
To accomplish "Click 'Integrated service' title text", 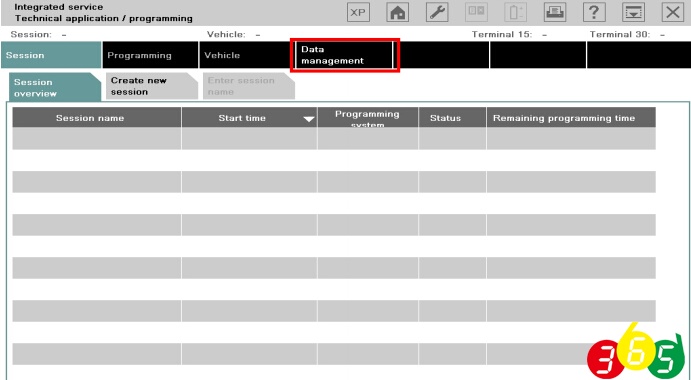I will [x=59, y=7].
